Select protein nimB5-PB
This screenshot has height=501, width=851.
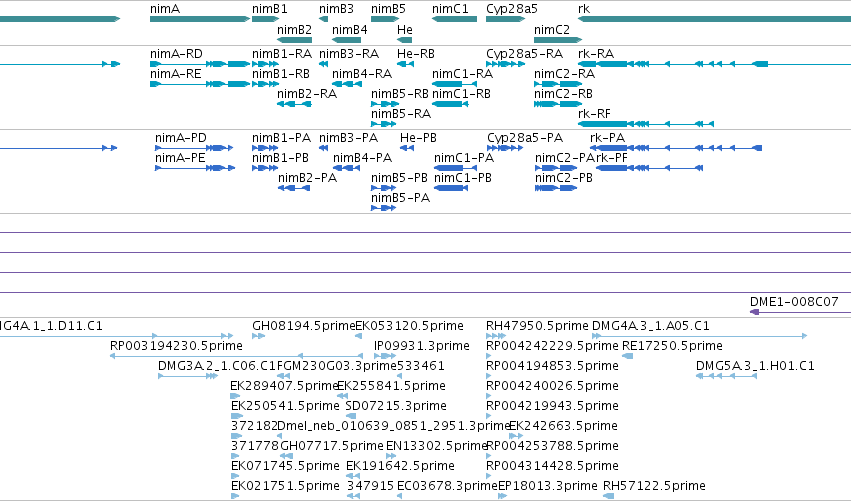(384, 188)
